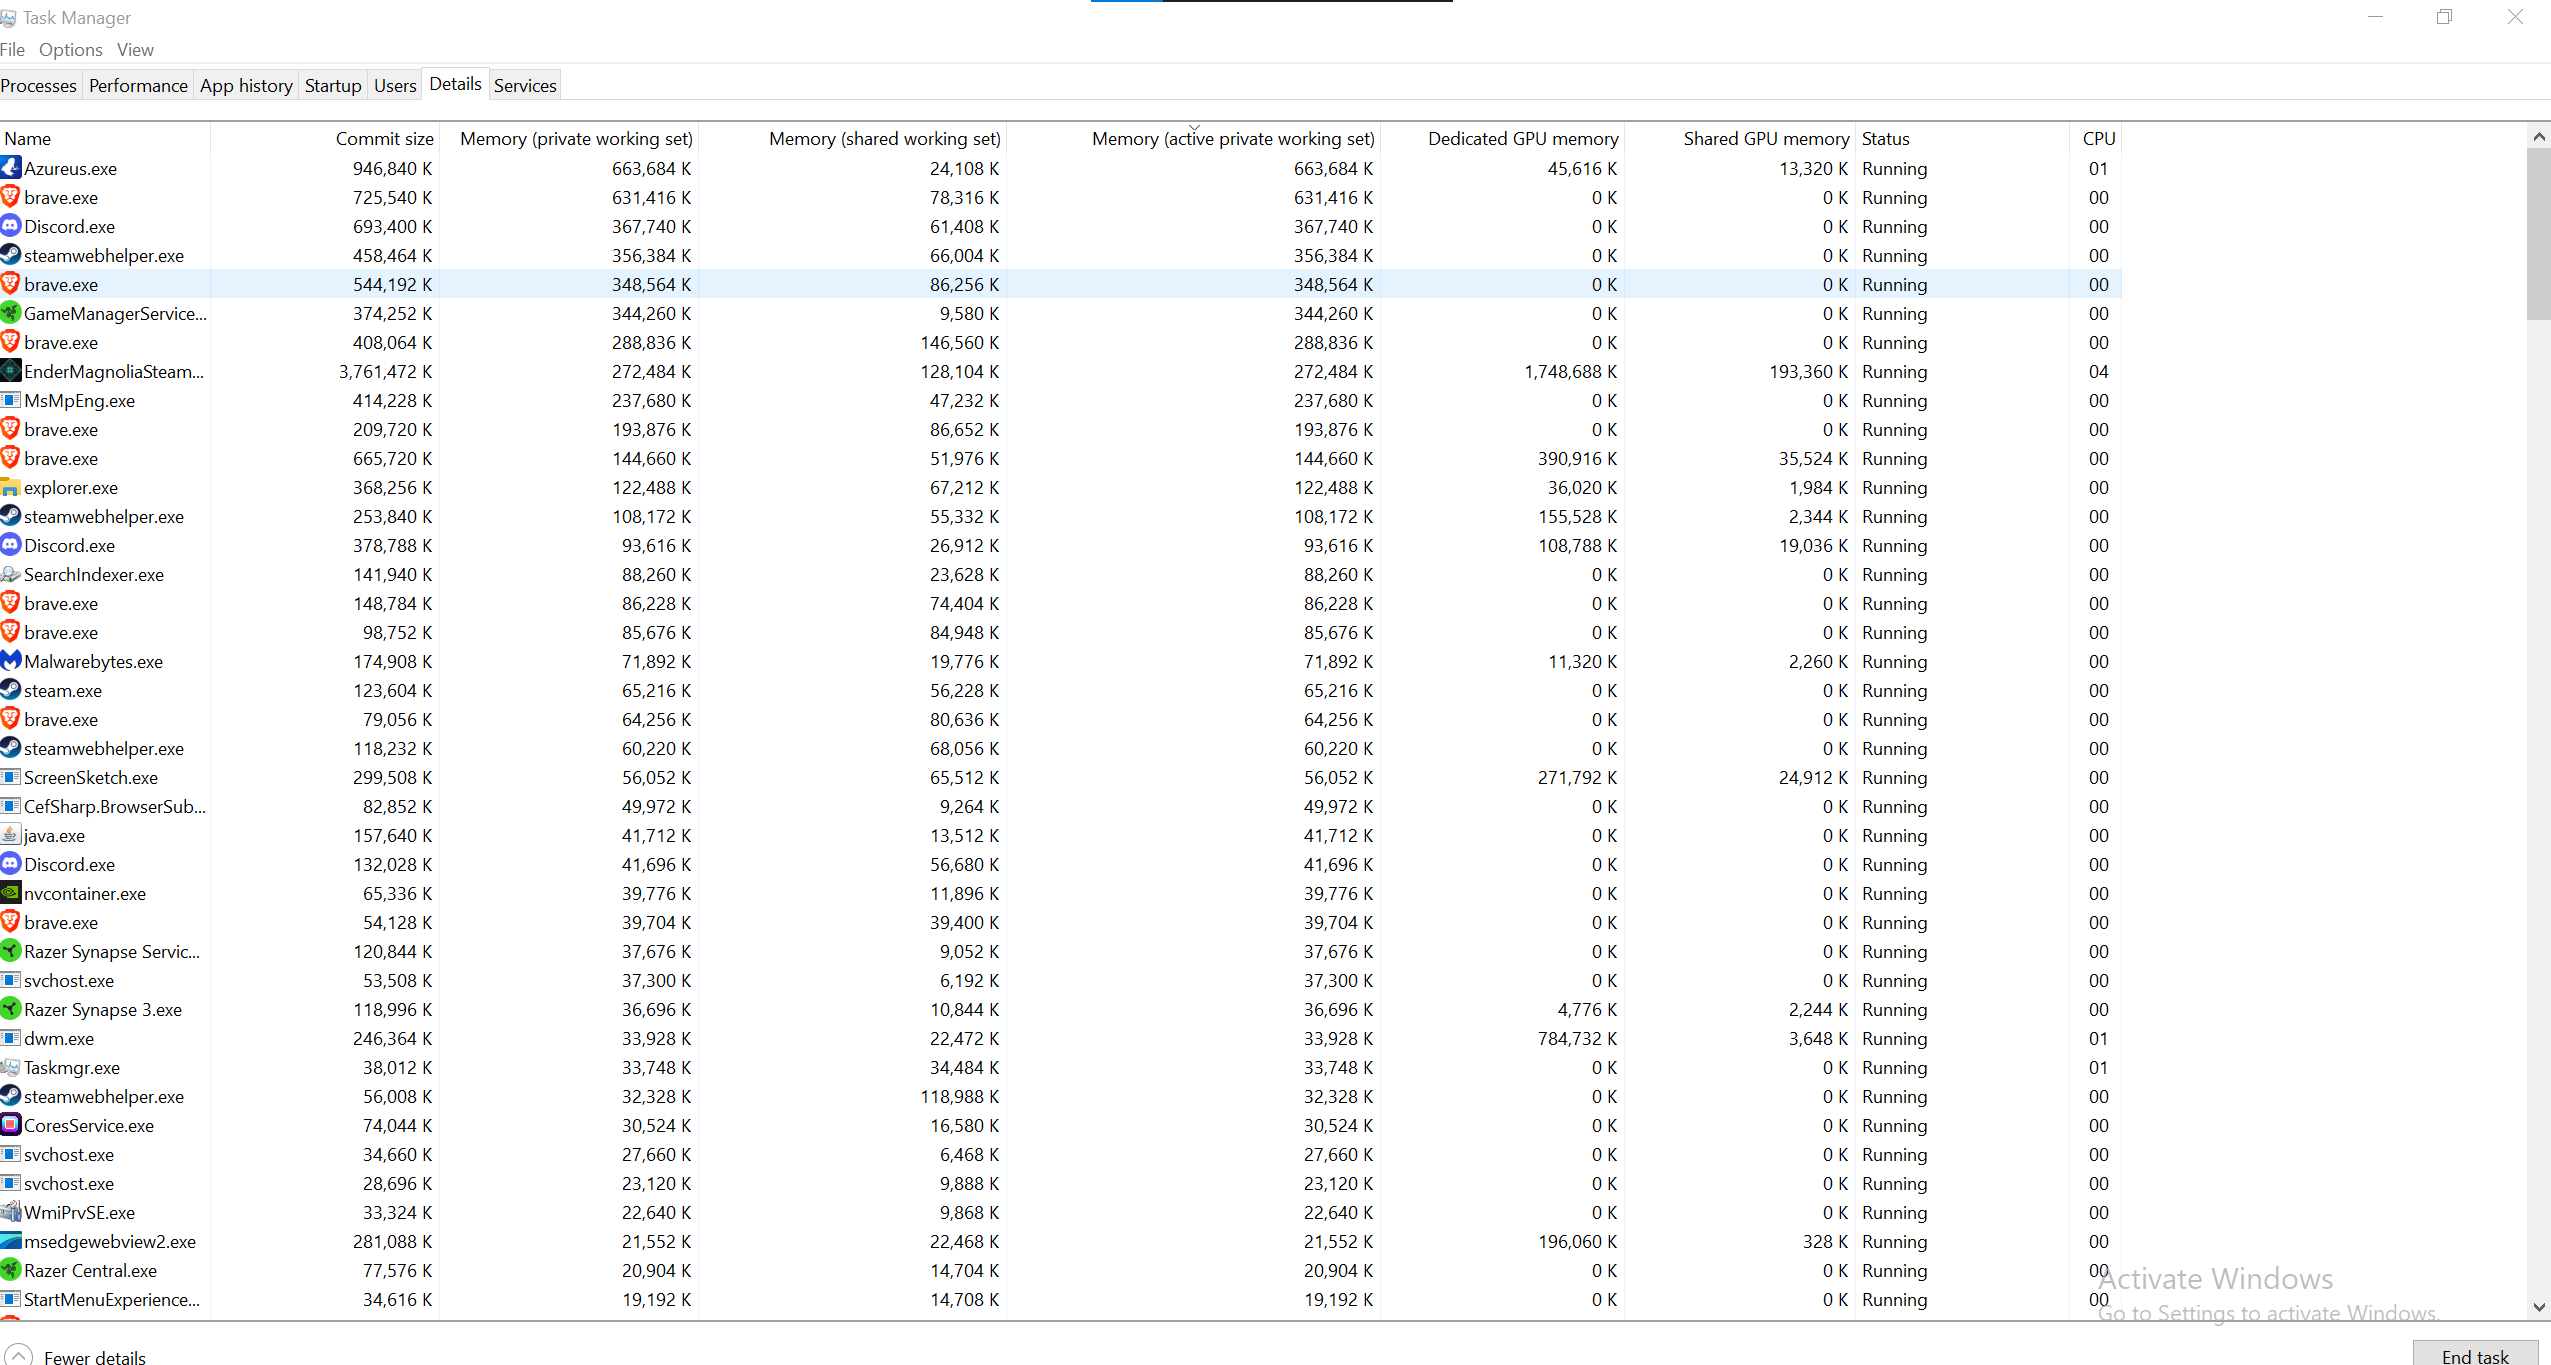
Task: Switch to the Startup tab
Action: click(333, 85)
